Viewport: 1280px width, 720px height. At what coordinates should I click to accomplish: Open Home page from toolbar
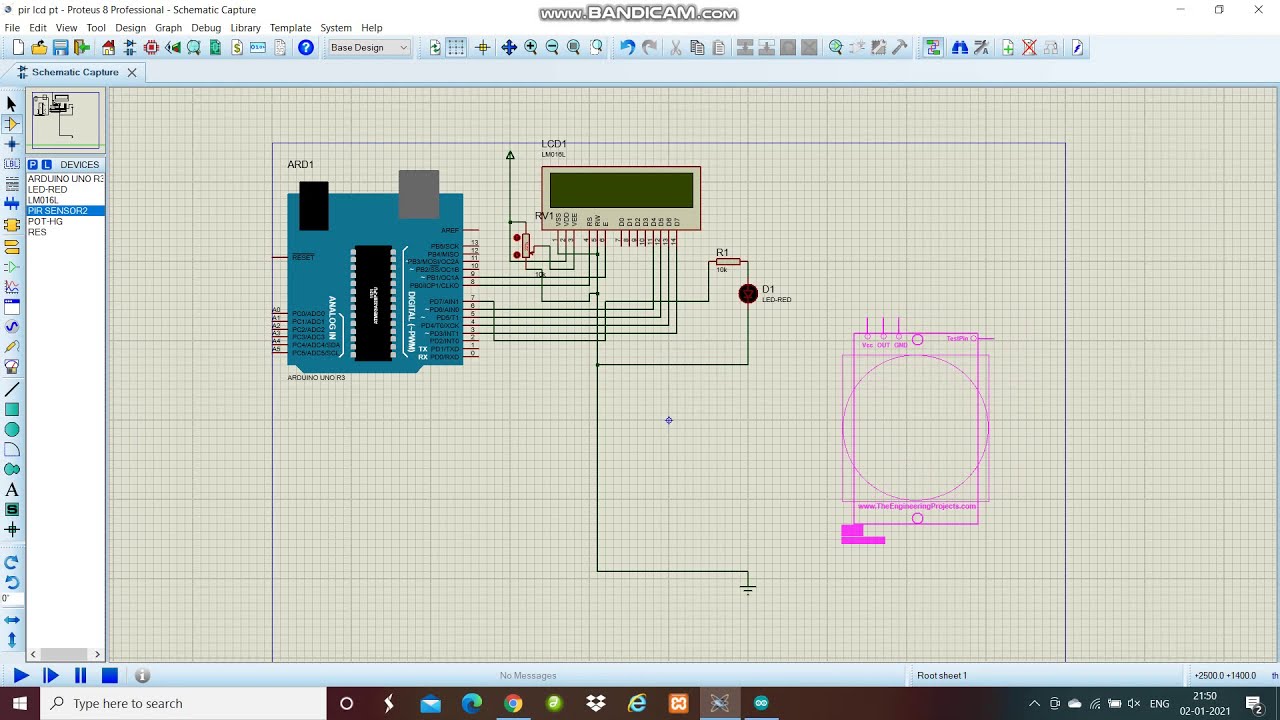pyautogui.click(x=109, y=48)
